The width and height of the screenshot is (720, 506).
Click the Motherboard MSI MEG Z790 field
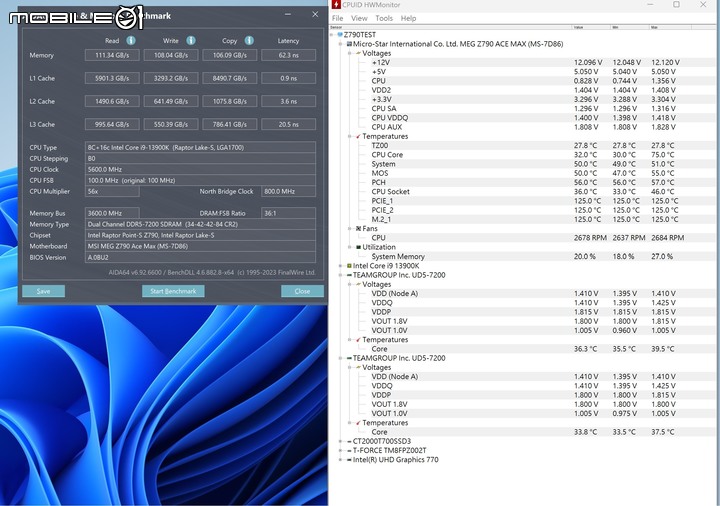tap(200, 246)
